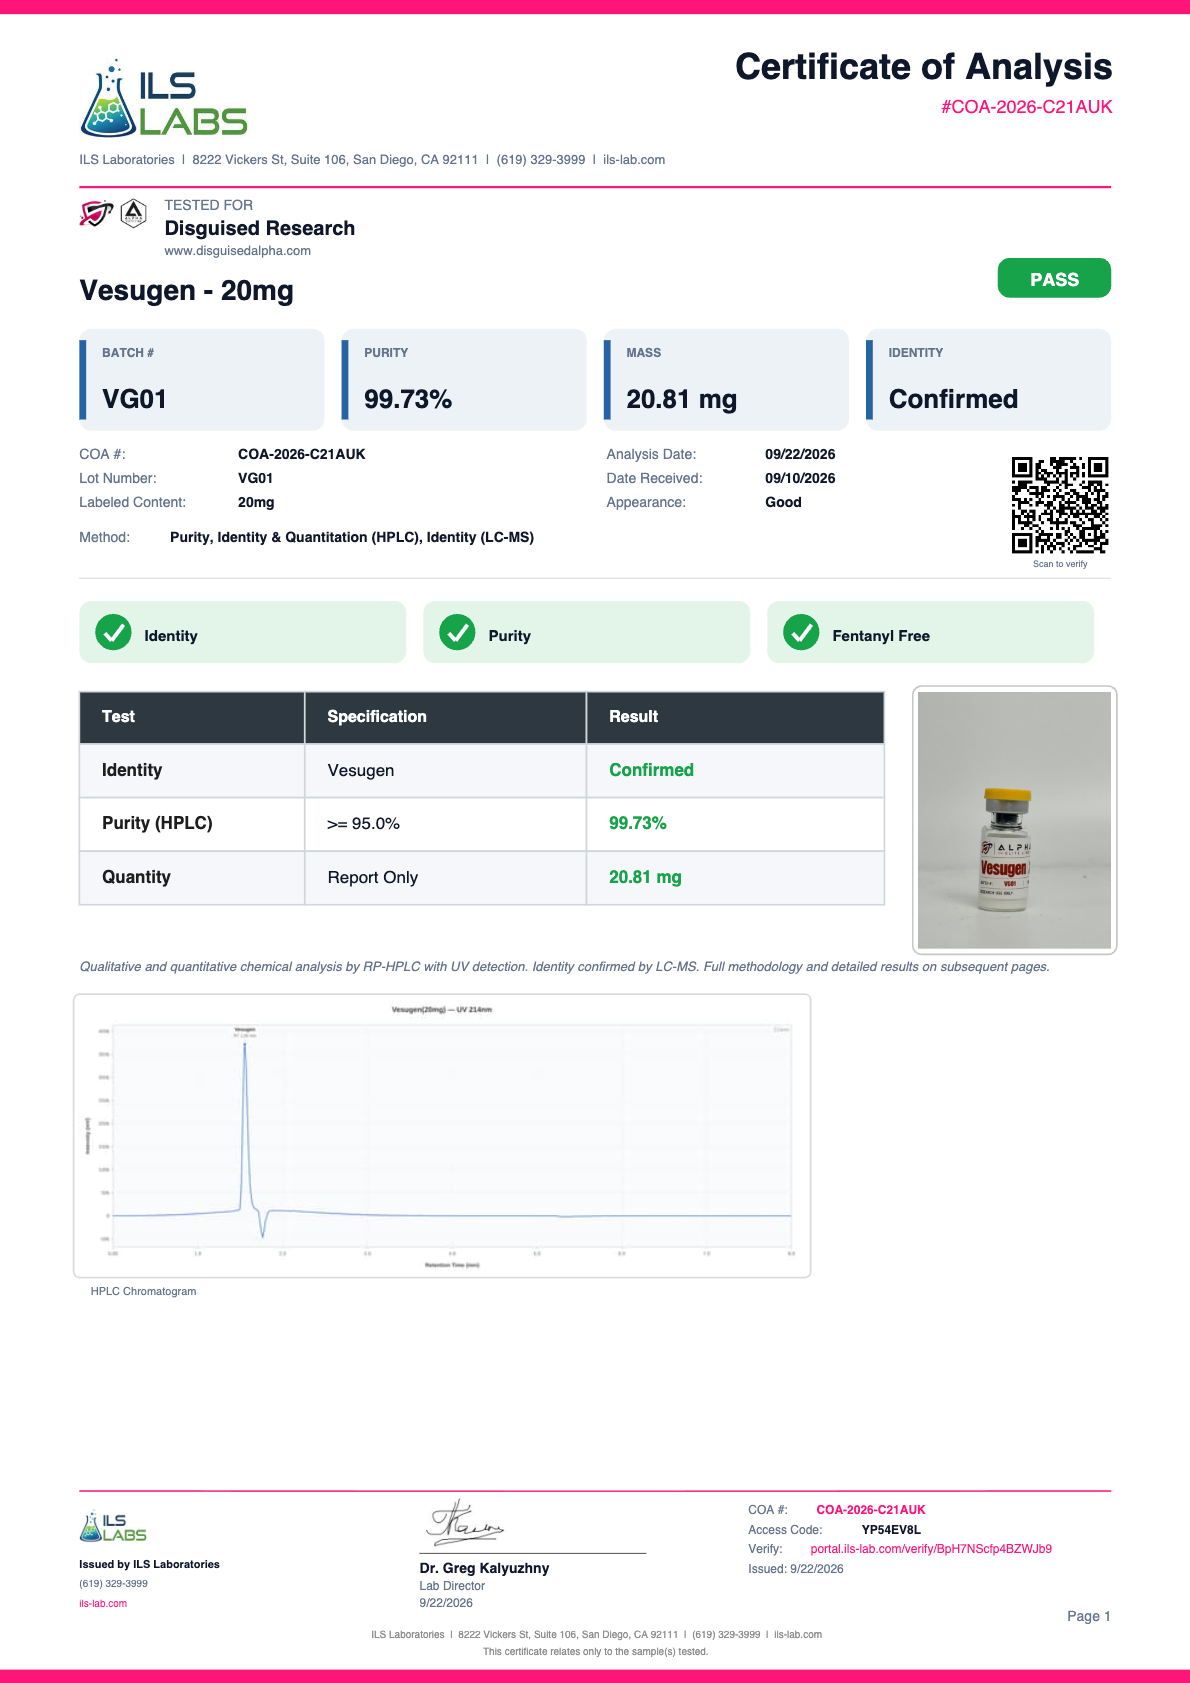The image size is (1190, 1683).
Task: Click the Access Code YP54EV8L
Action: (891, 1530)
